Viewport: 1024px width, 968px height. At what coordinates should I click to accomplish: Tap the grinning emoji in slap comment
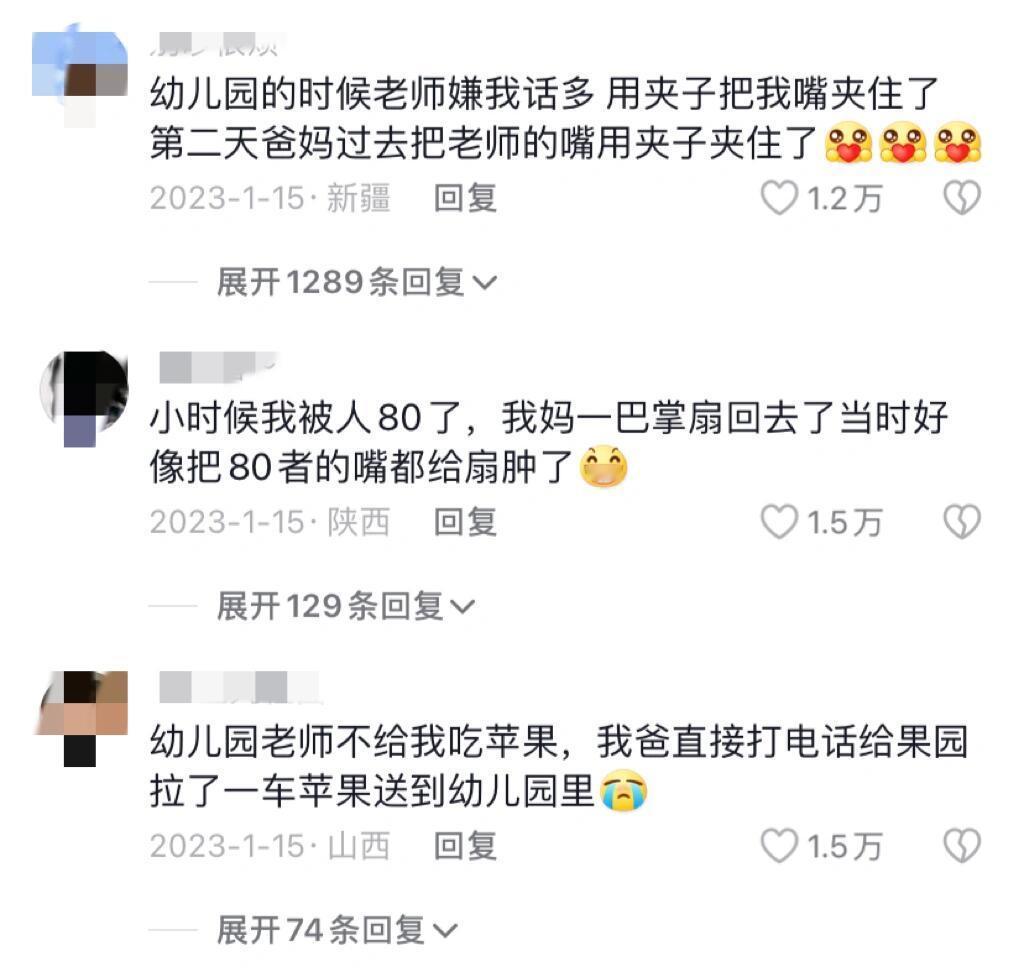tap(604, 466)
